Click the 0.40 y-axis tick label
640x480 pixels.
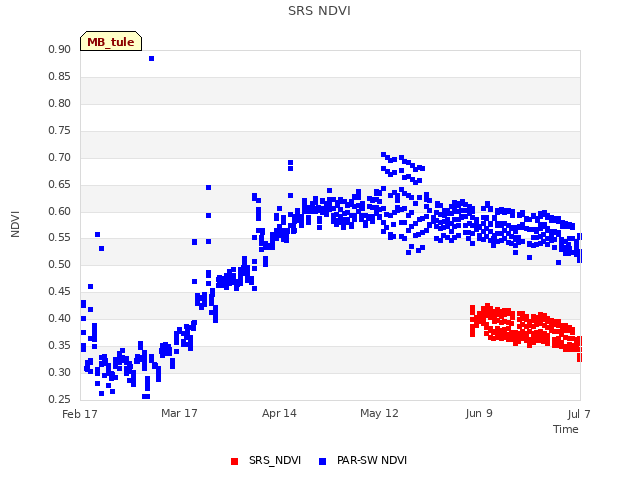coord(59,319)
